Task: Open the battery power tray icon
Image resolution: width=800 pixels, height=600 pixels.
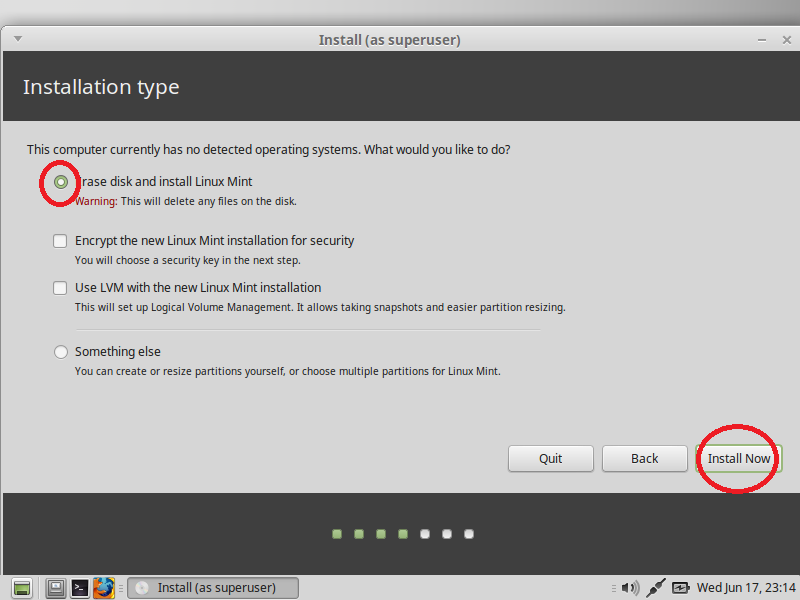Action: coord(681,588)
